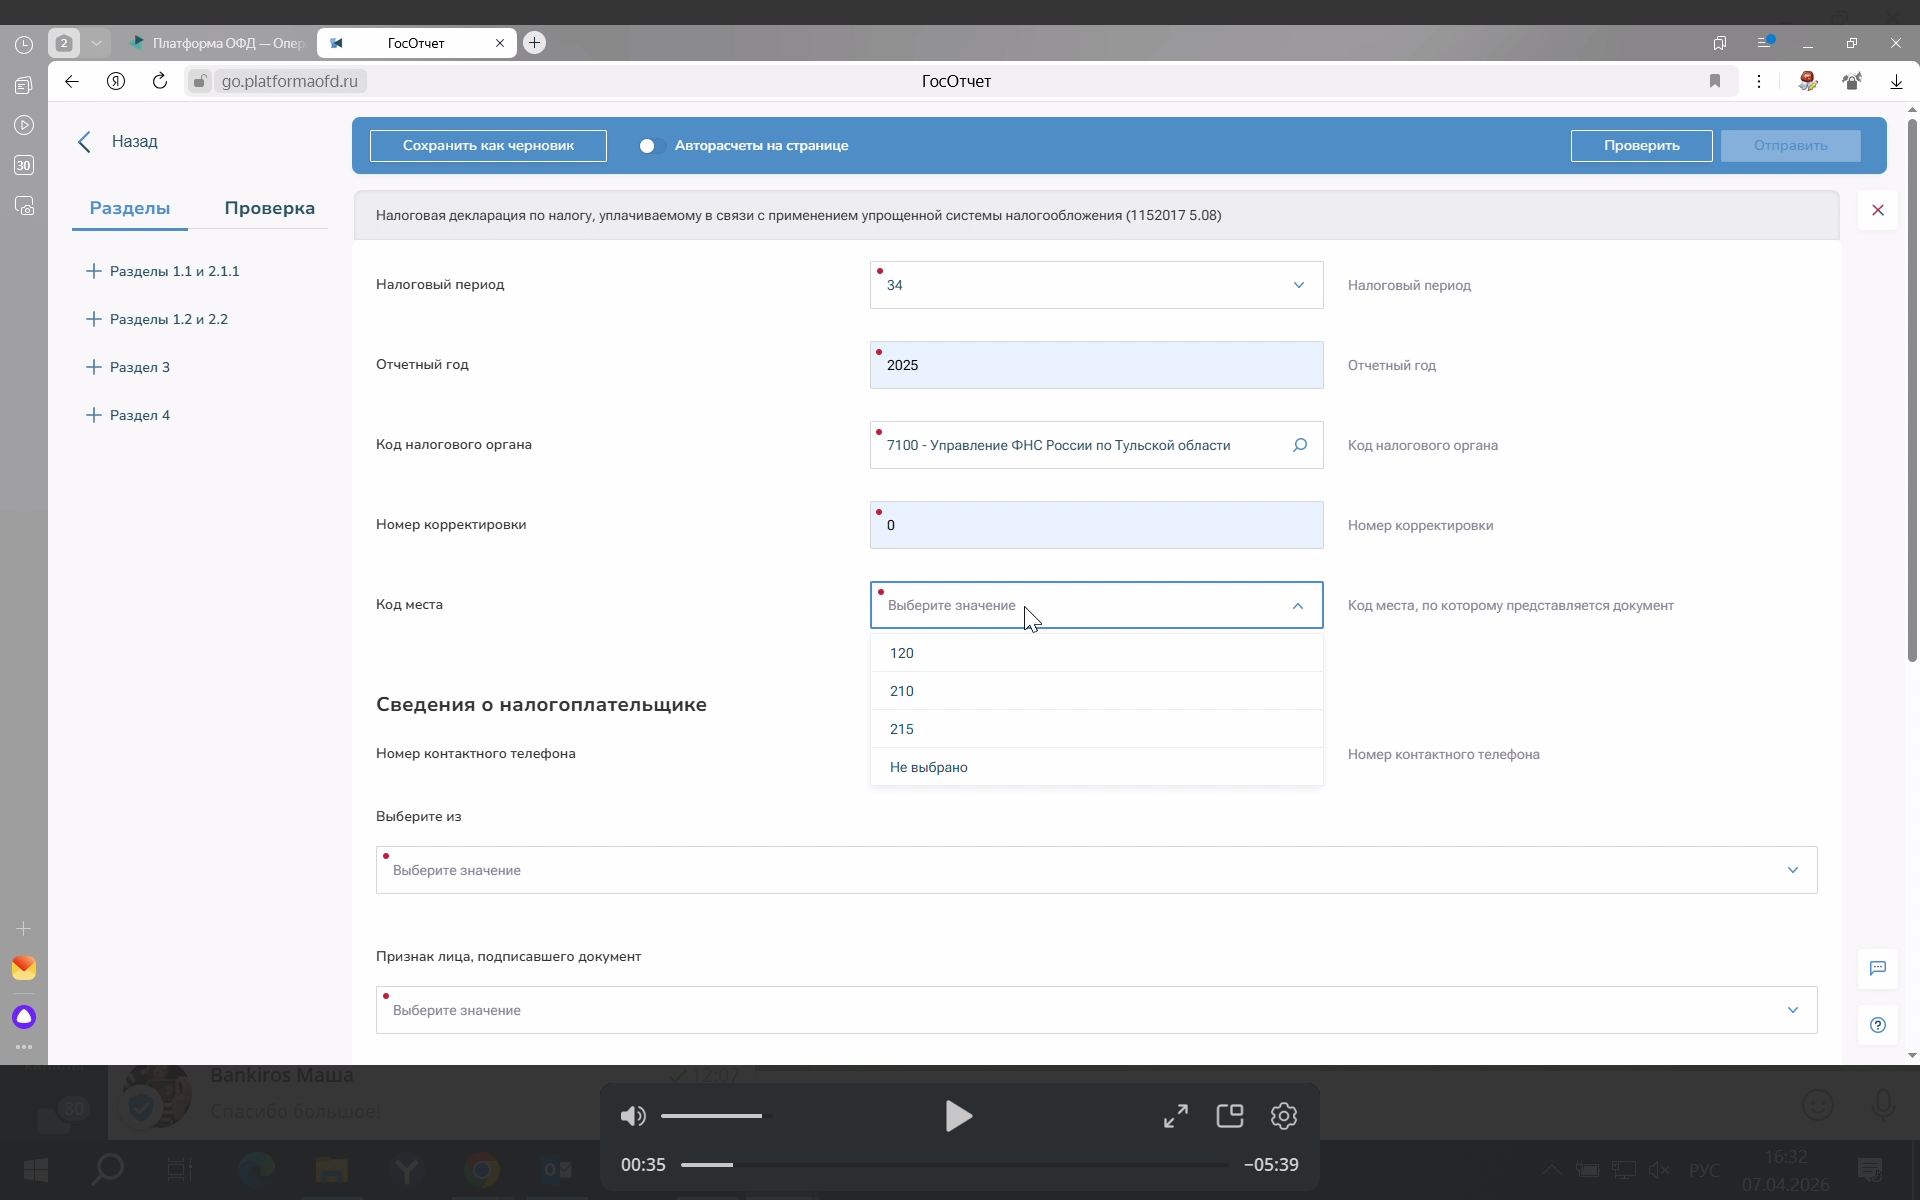Enter fullscreen with the expand arrows icon
Image resolution: width=1920 pixels, height=1200 pixels.
click(1176, 1116)
